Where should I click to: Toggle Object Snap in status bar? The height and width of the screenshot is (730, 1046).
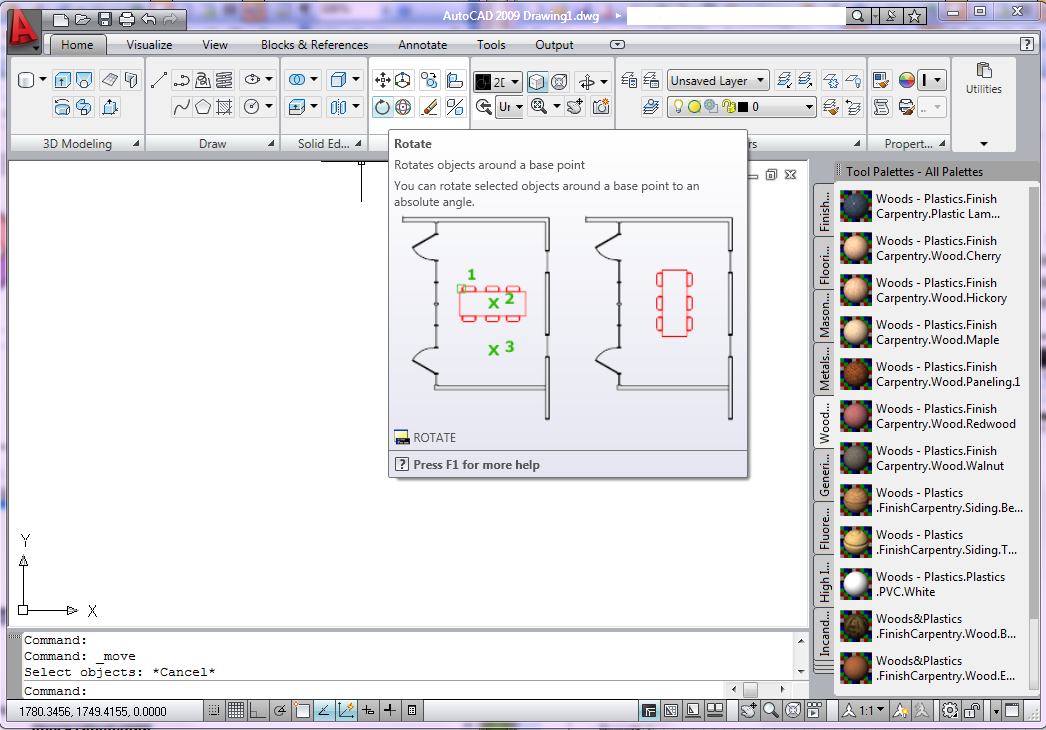tap(302, 711)
